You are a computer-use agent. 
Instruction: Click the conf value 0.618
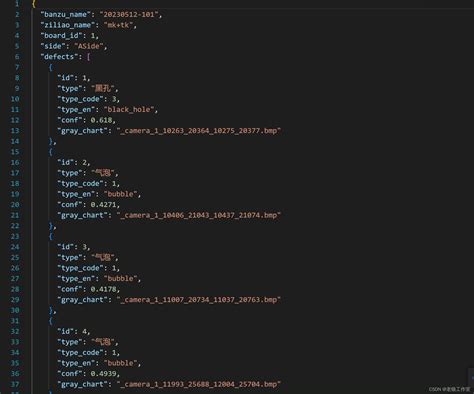[101, 120]
